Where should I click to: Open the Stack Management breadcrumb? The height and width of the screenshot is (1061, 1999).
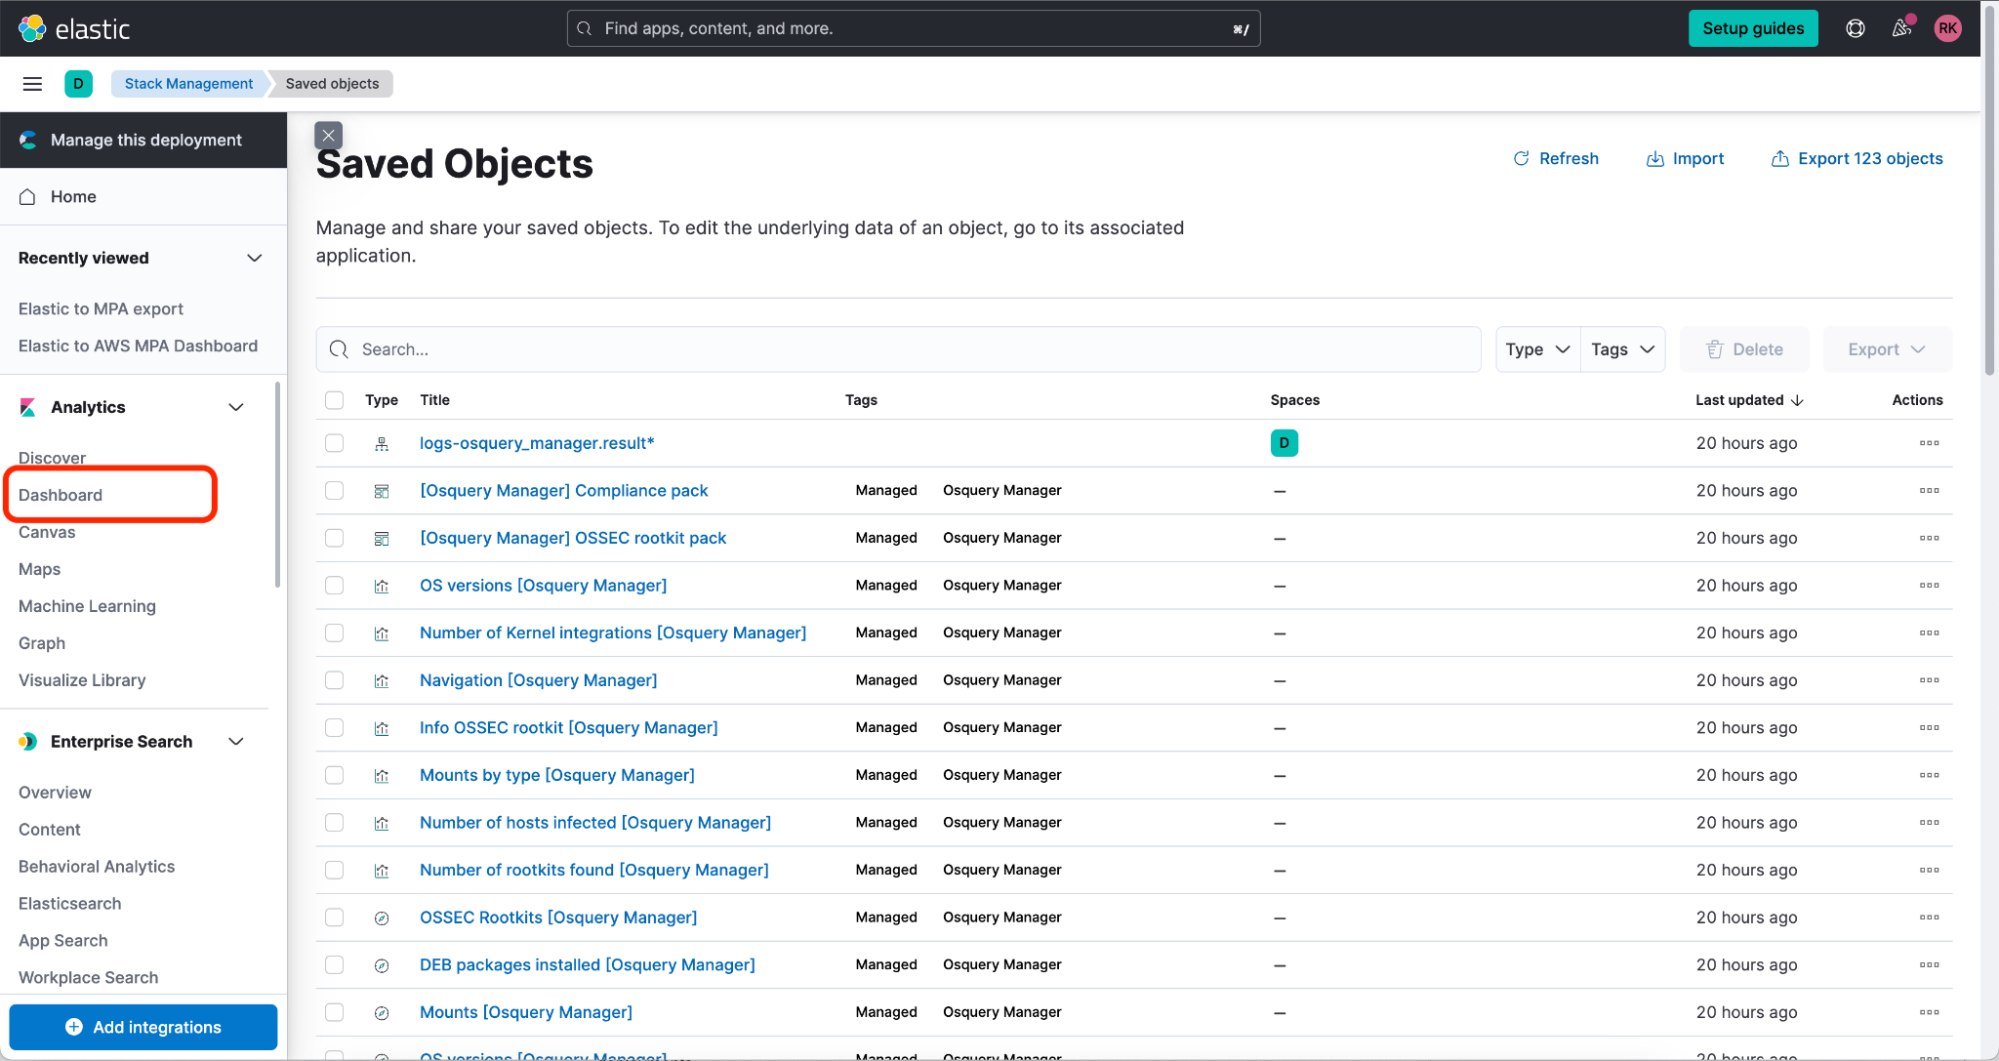click(188, 84)
